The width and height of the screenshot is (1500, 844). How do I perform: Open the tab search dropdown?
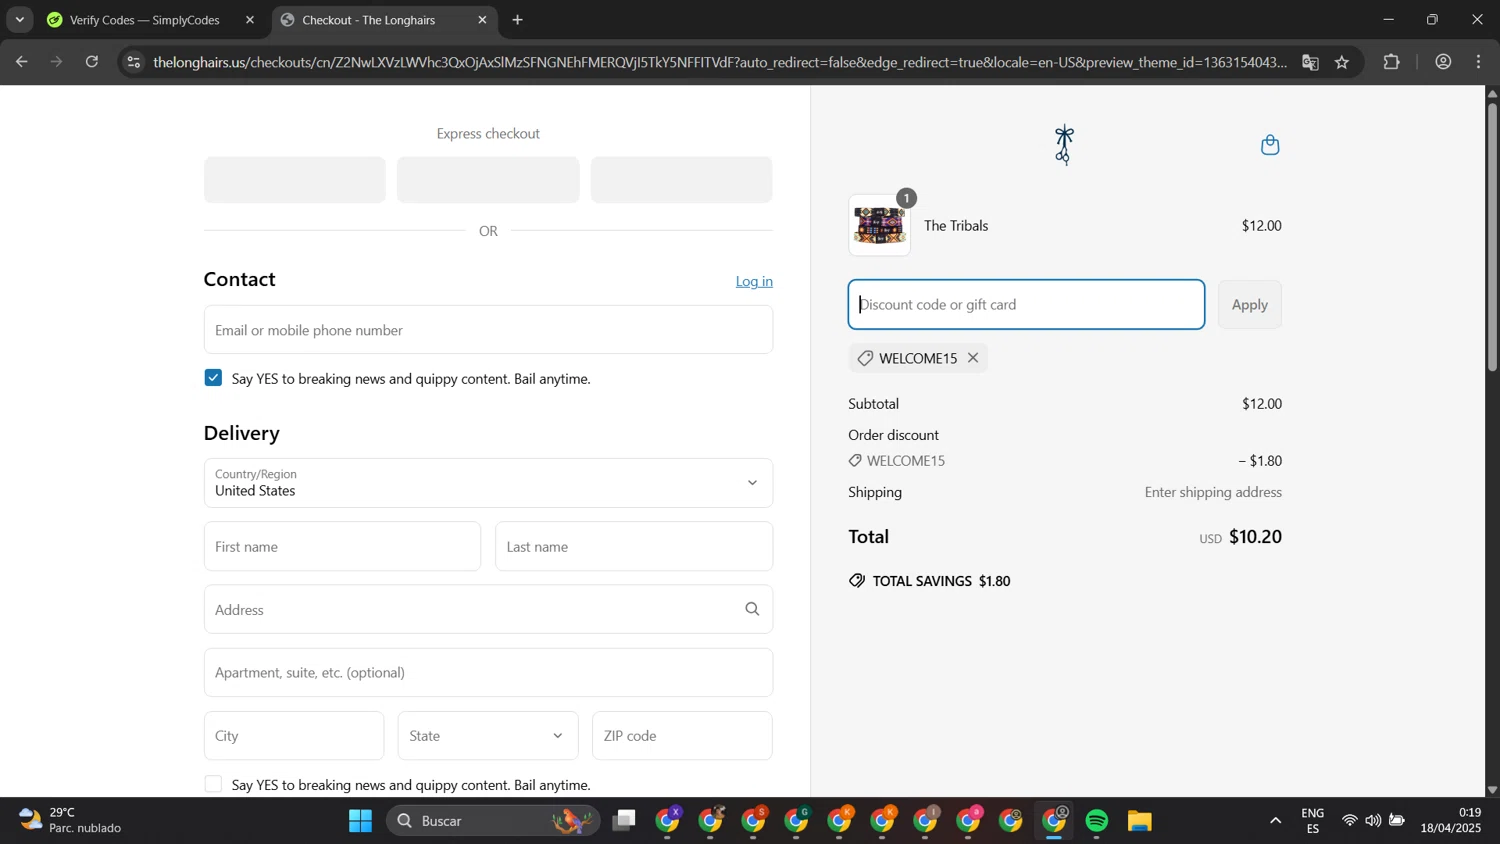point(19,20)
